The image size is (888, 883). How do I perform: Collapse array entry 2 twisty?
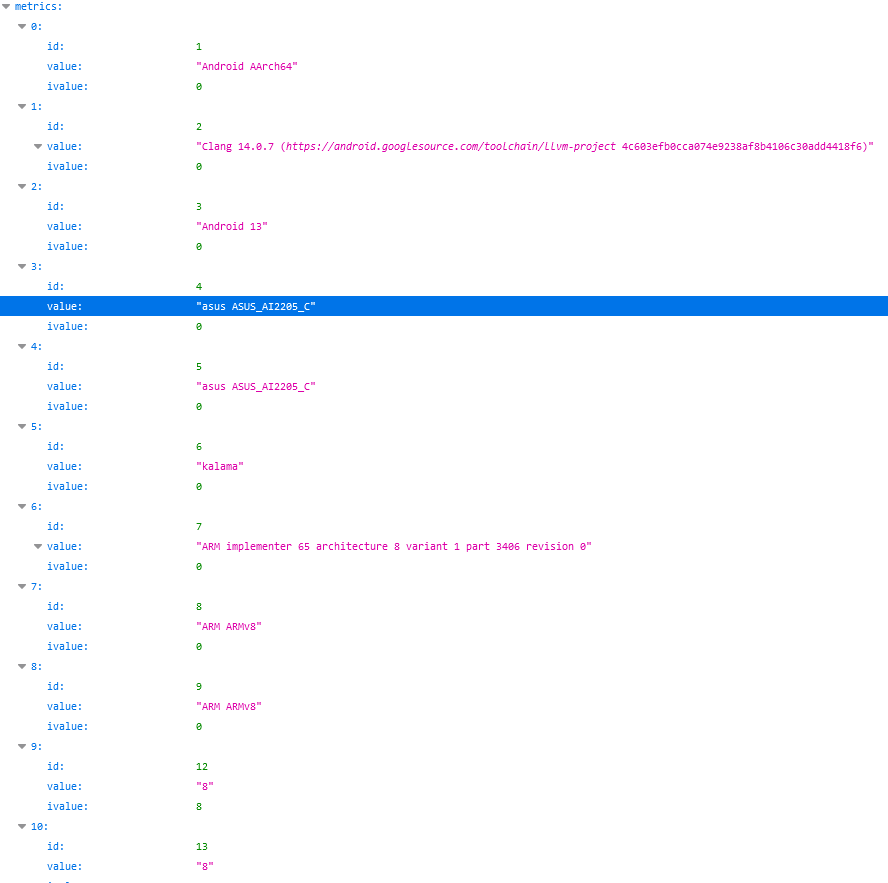tap(22, 186)
